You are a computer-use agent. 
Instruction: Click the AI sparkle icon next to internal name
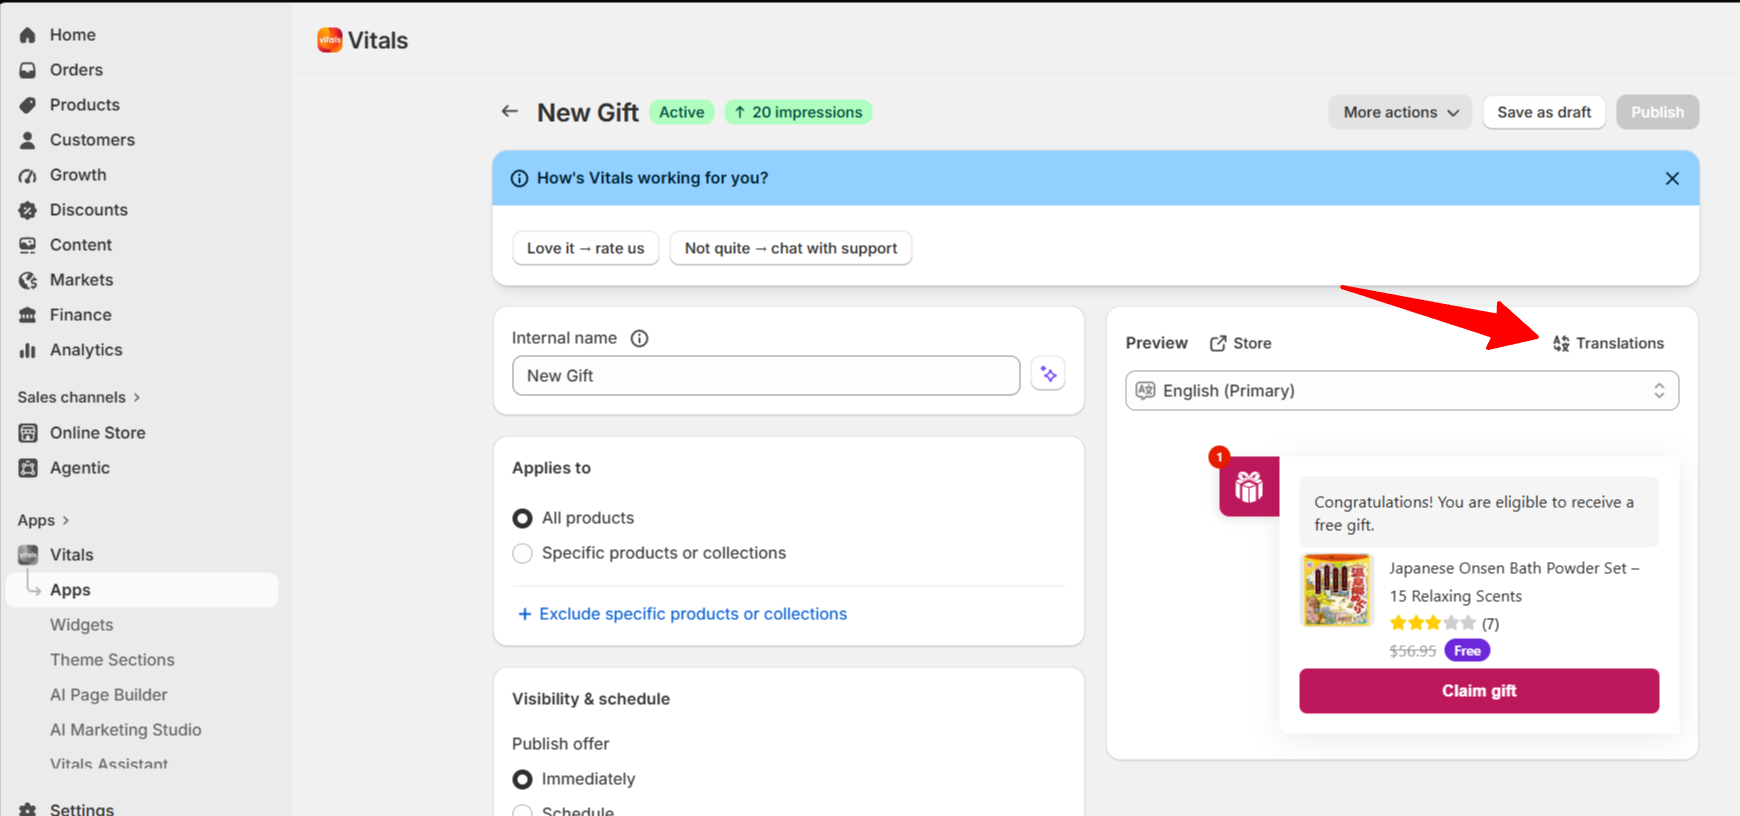(x=1048, y=375)
